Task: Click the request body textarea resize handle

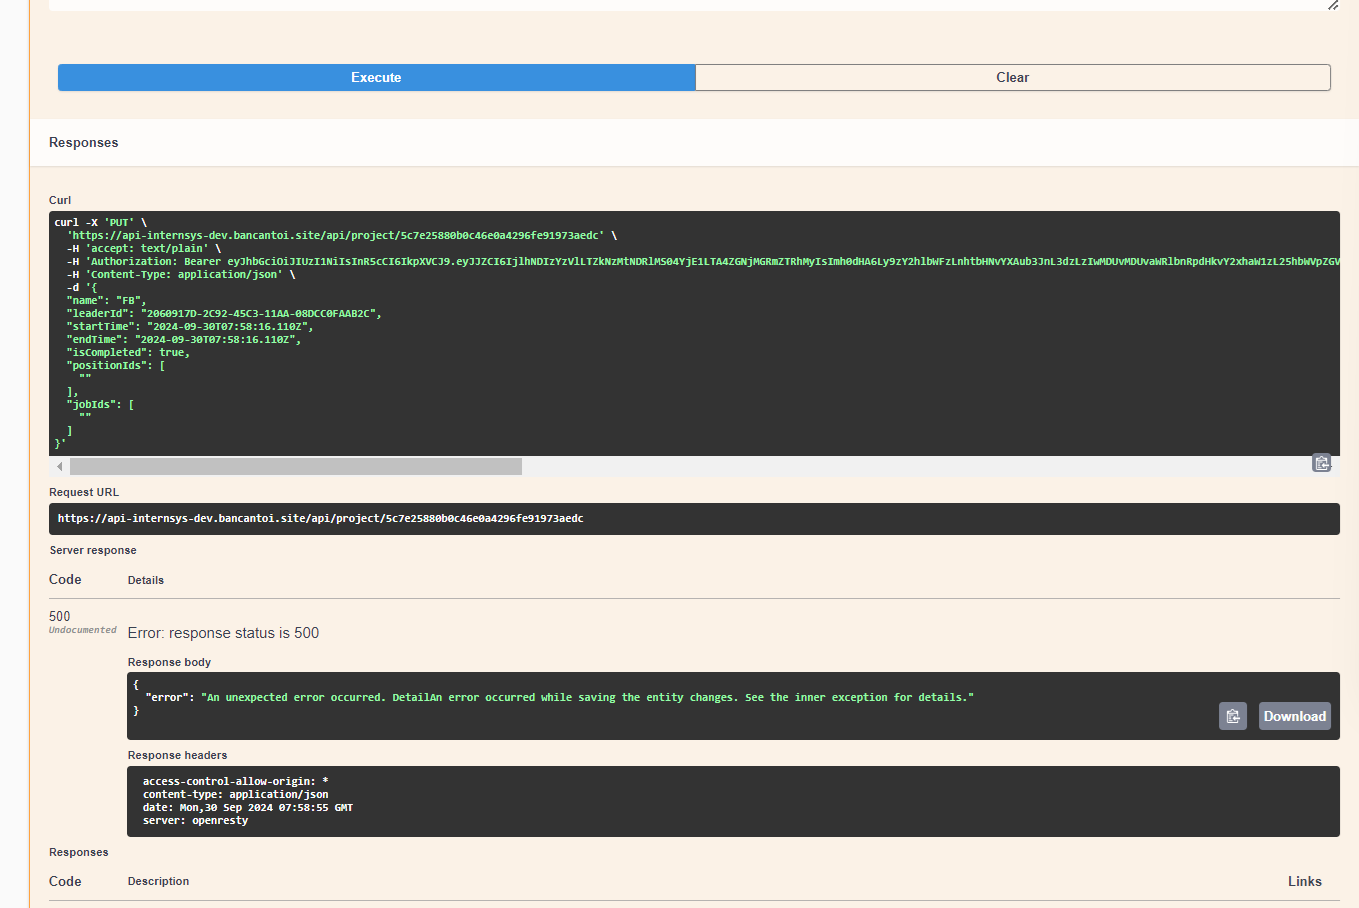Action: pos(1332,5)
